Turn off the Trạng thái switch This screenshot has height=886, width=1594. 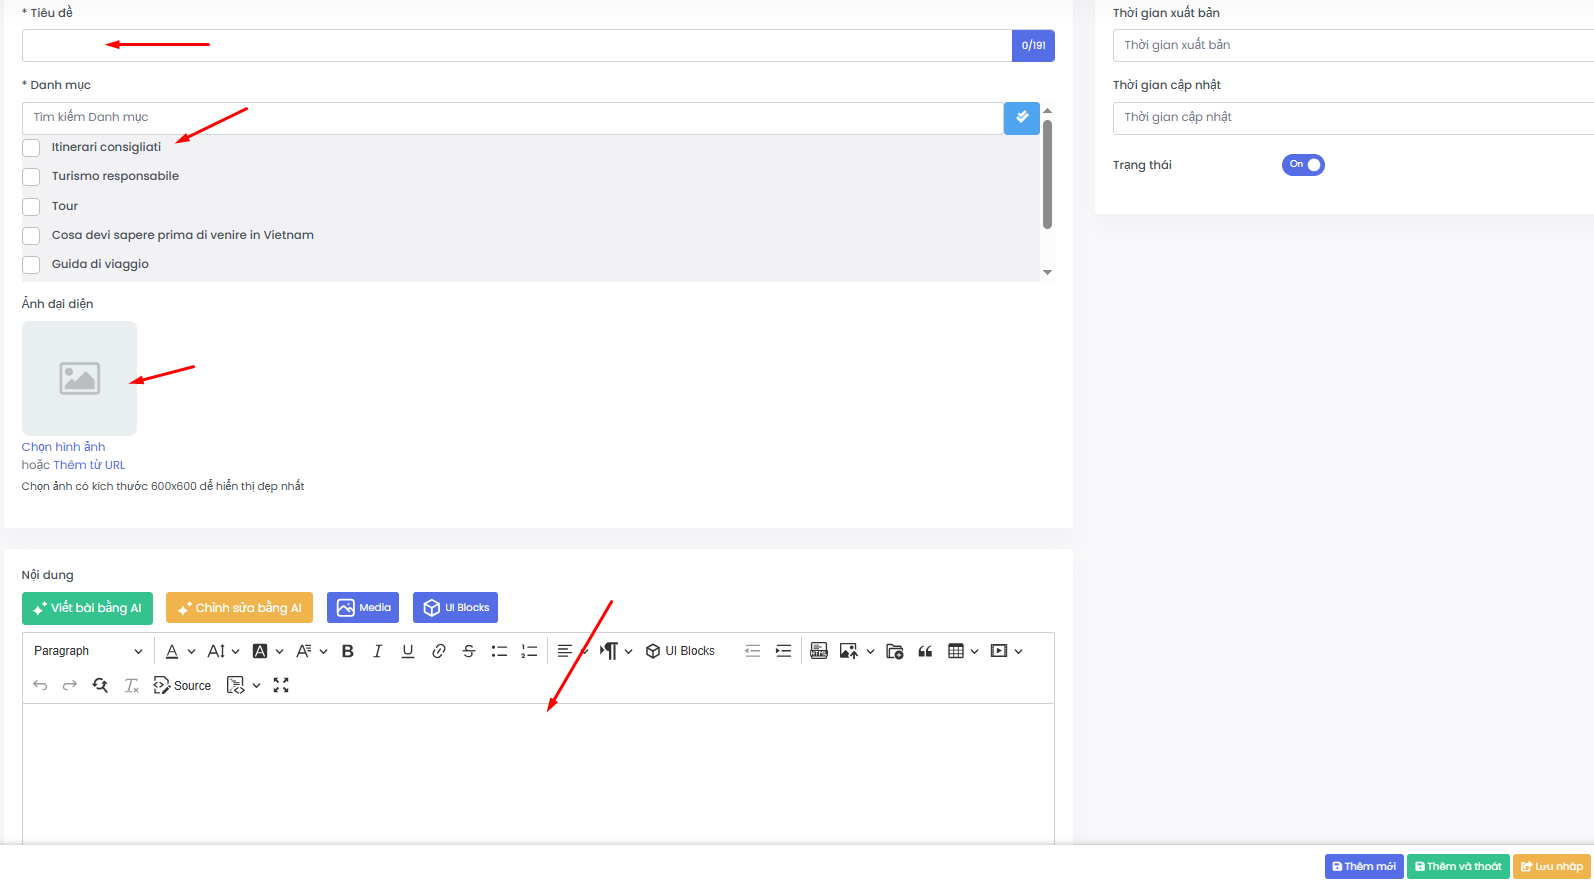[x=1303, y=165]
